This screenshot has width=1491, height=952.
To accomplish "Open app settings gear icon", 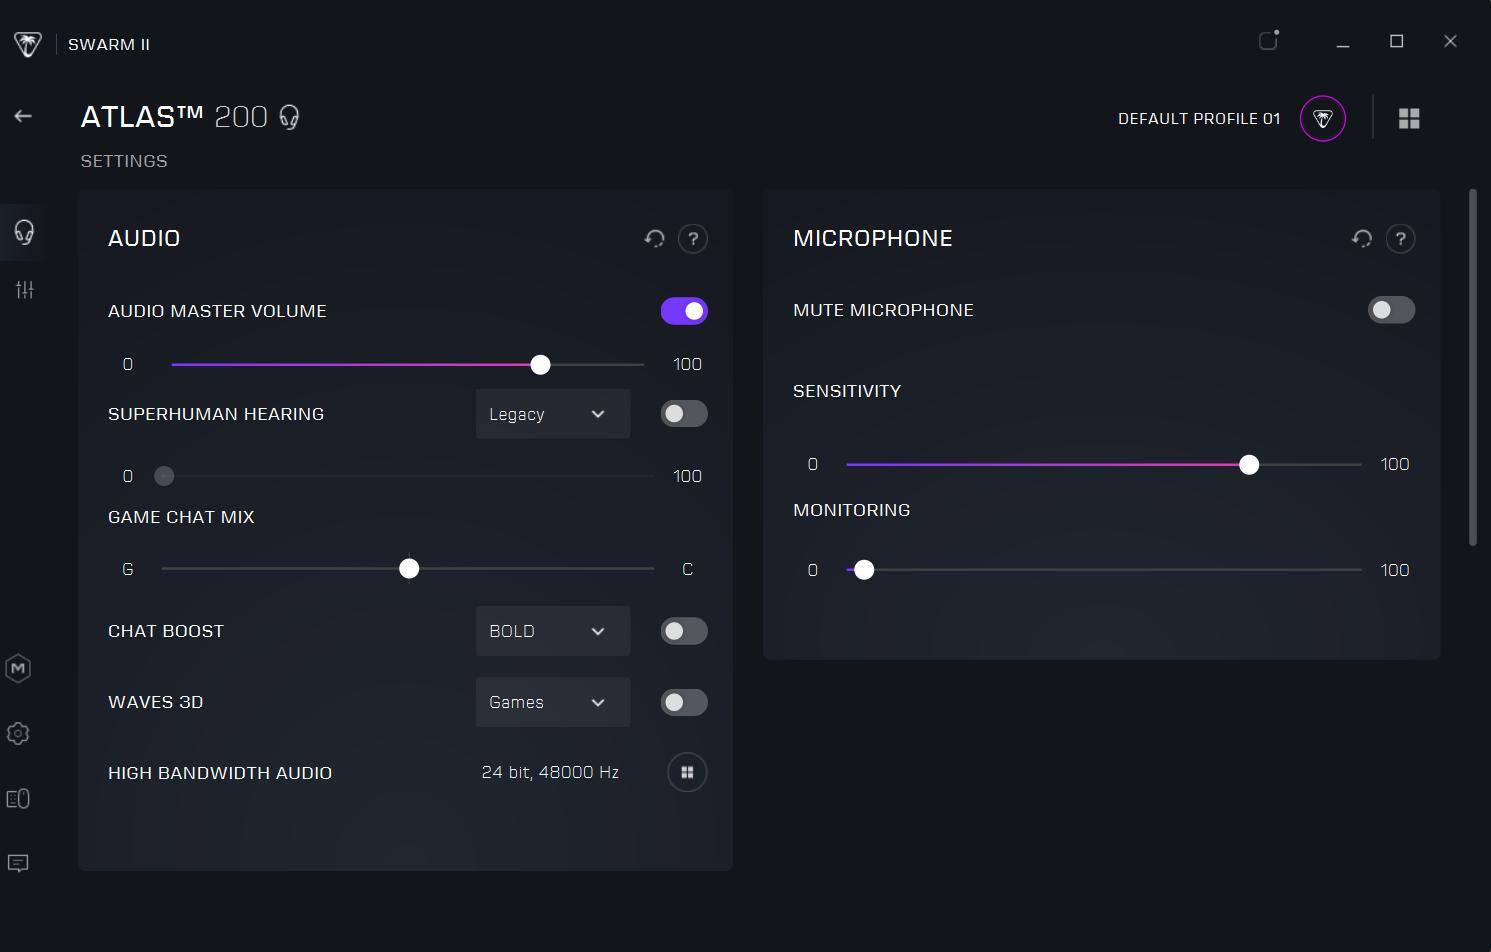I will coord(18,733).
